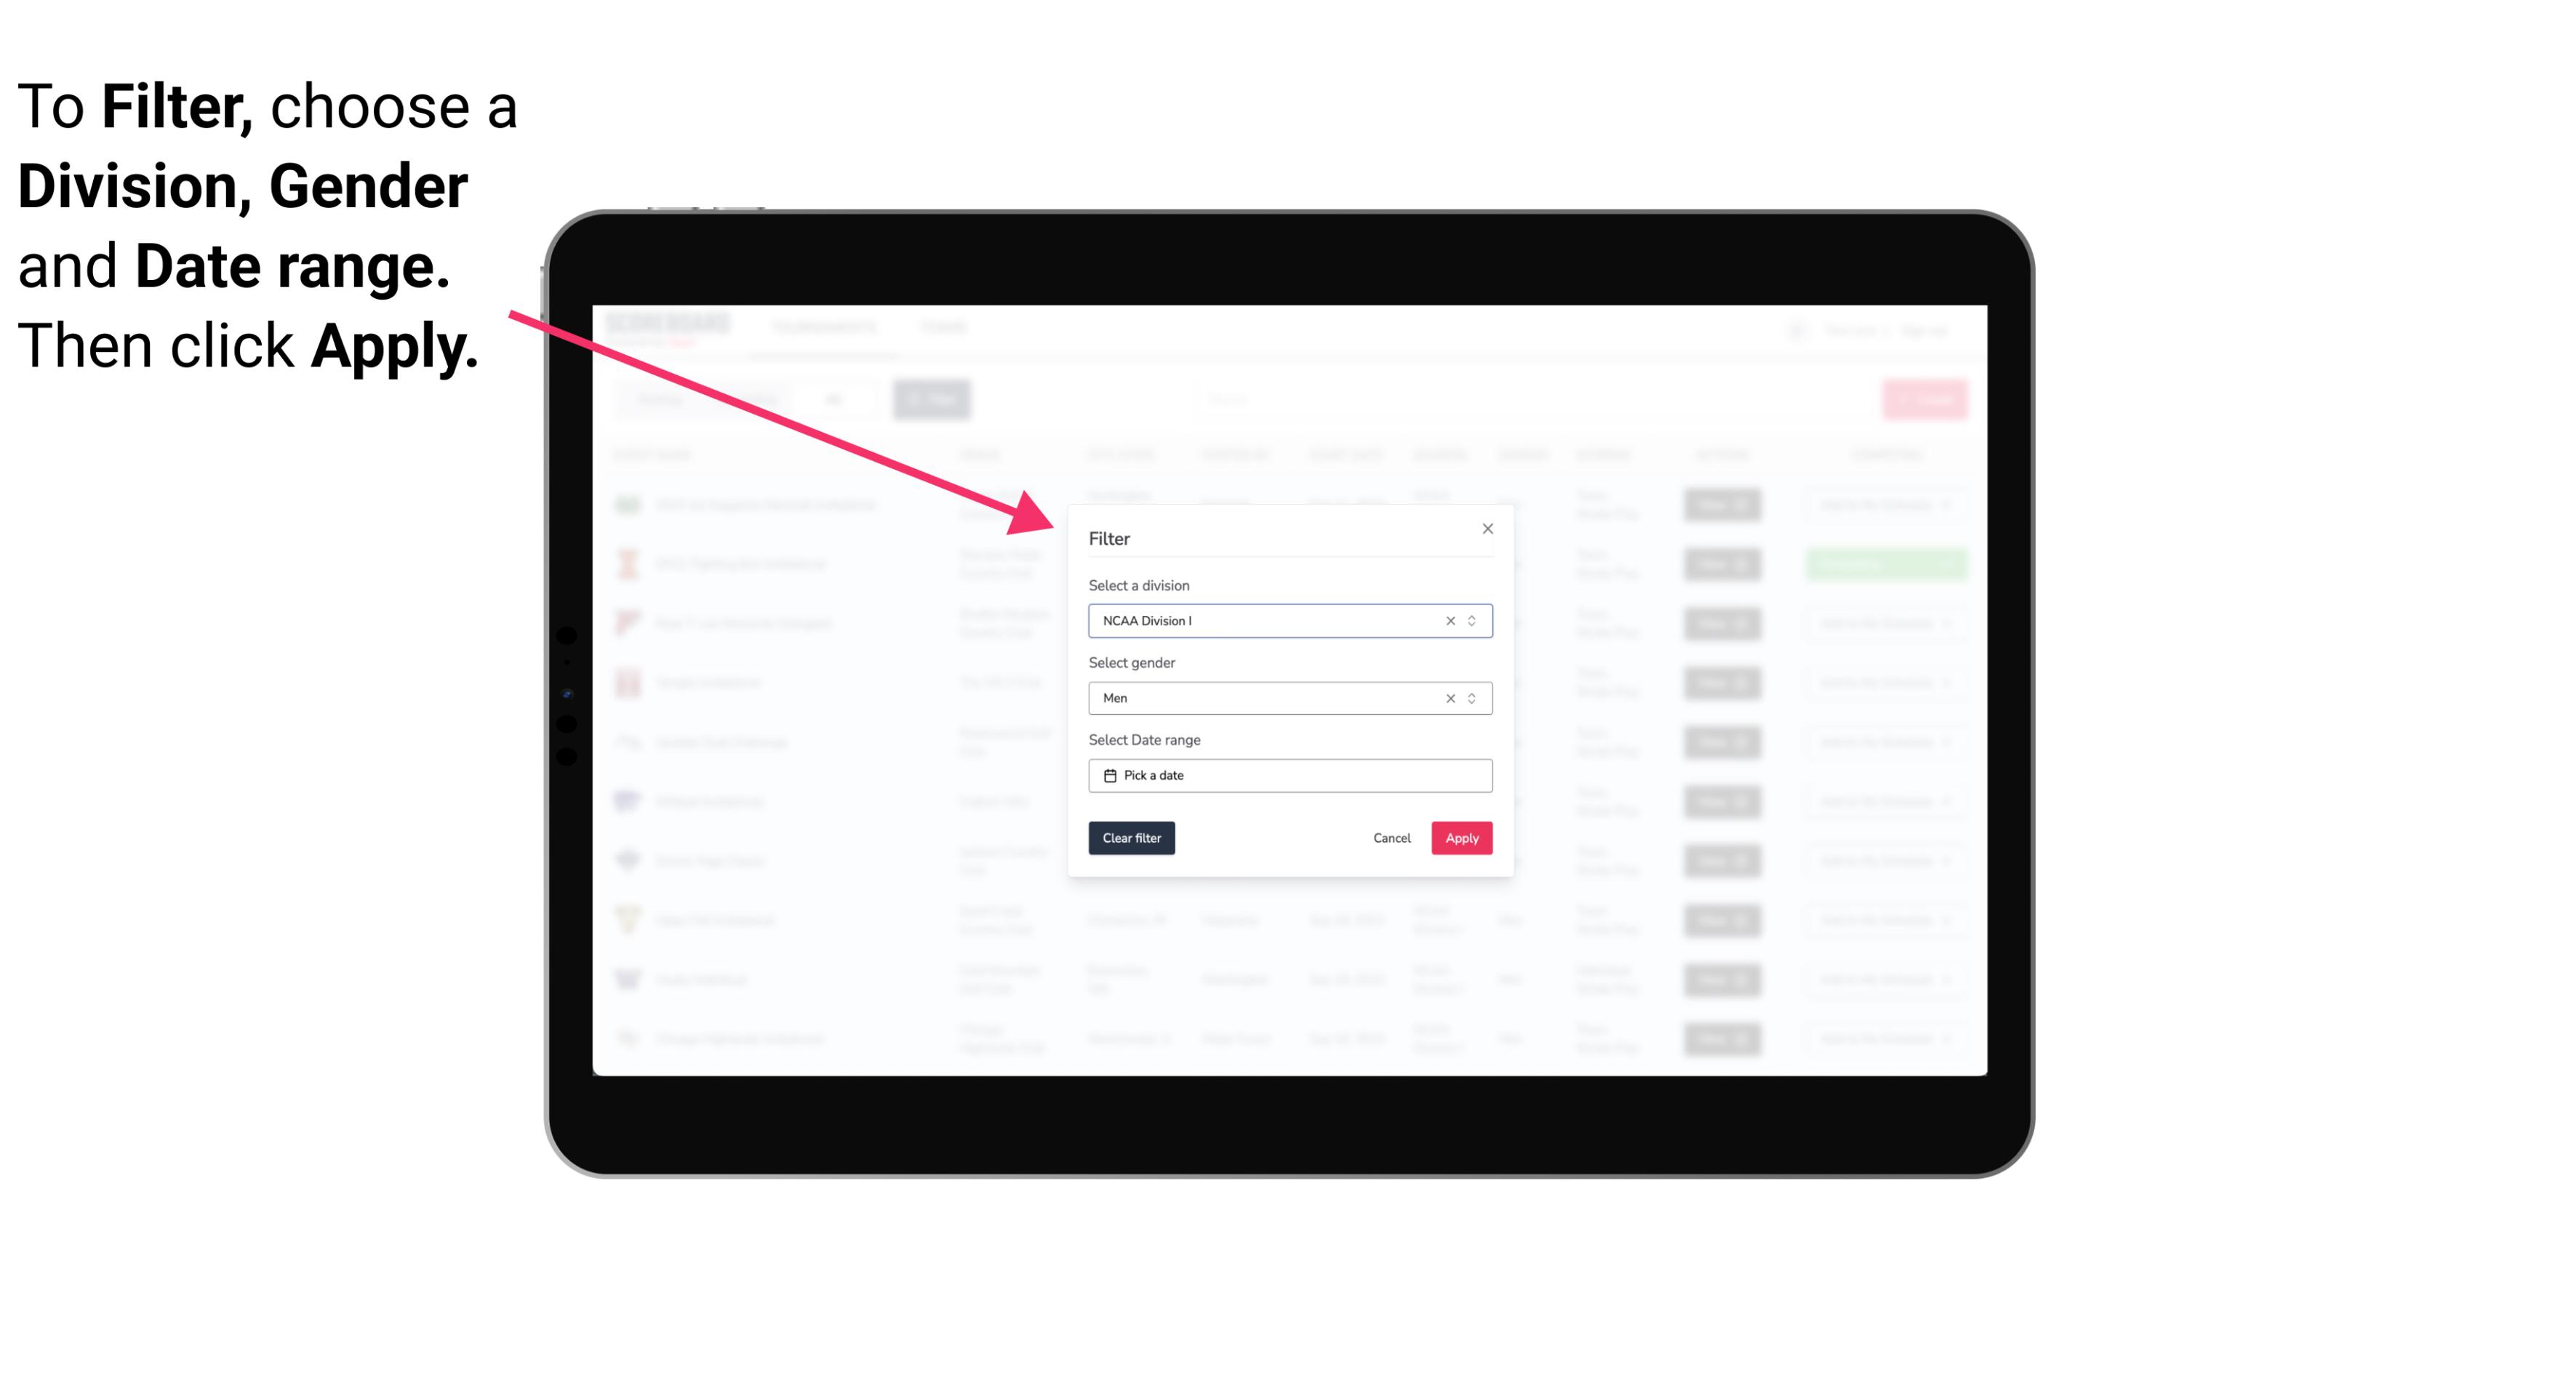Expand the Select Date range picker
Viewport: 2576px width, 1386px height.
1287,775
